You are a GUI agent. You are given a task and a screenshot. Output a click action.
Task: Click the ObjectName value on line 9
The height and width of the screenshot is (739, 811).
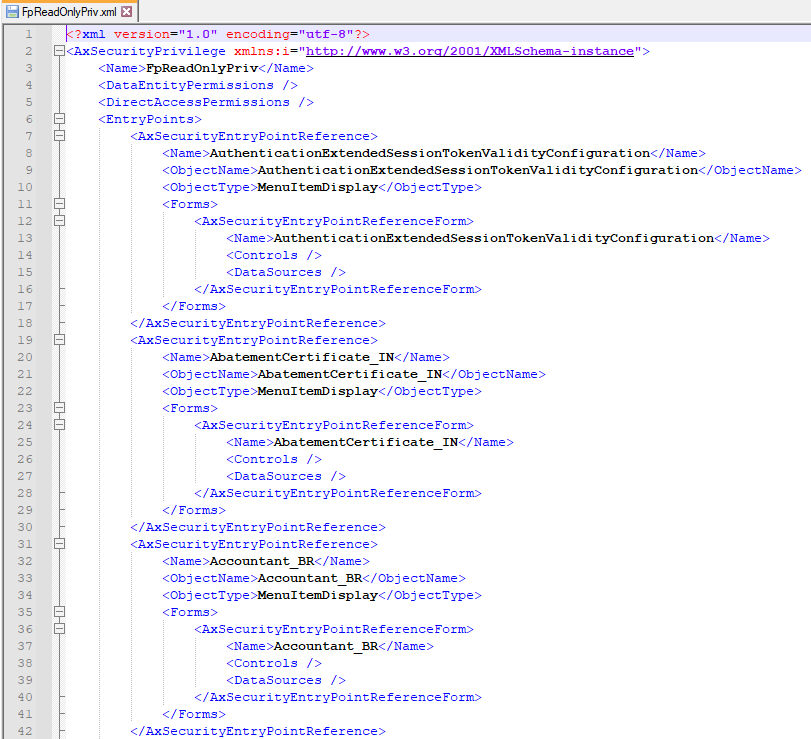(x=478, y=170)
